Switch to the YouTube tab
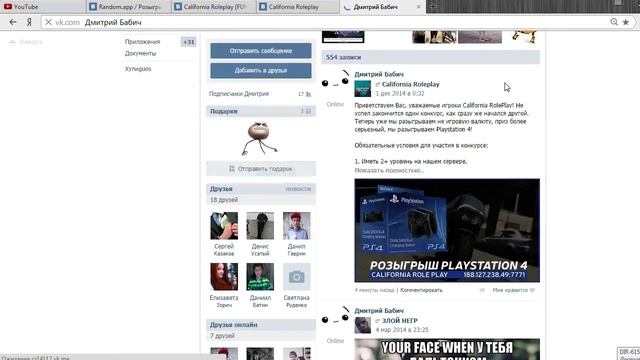 [x=43, y=7]
